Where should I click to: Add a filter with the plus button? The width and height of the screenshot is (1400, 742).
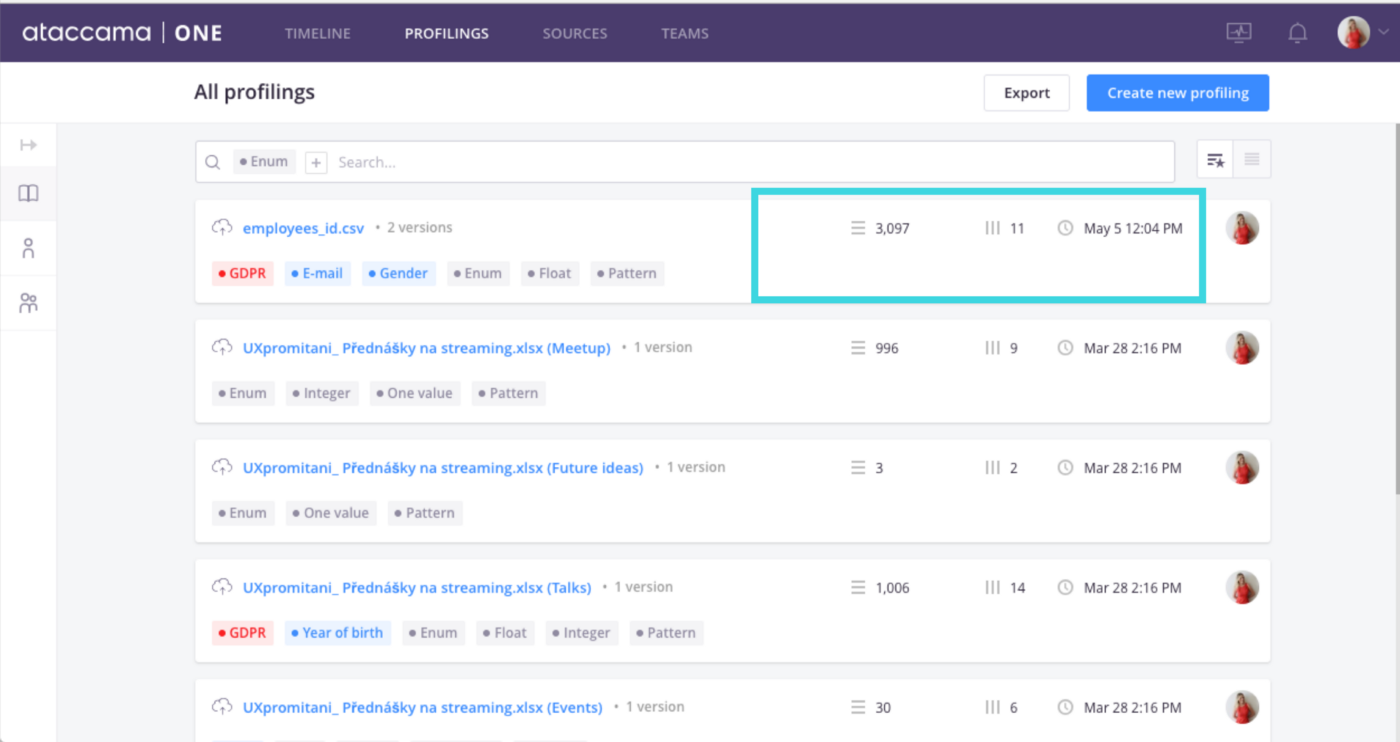click(316, 162)
